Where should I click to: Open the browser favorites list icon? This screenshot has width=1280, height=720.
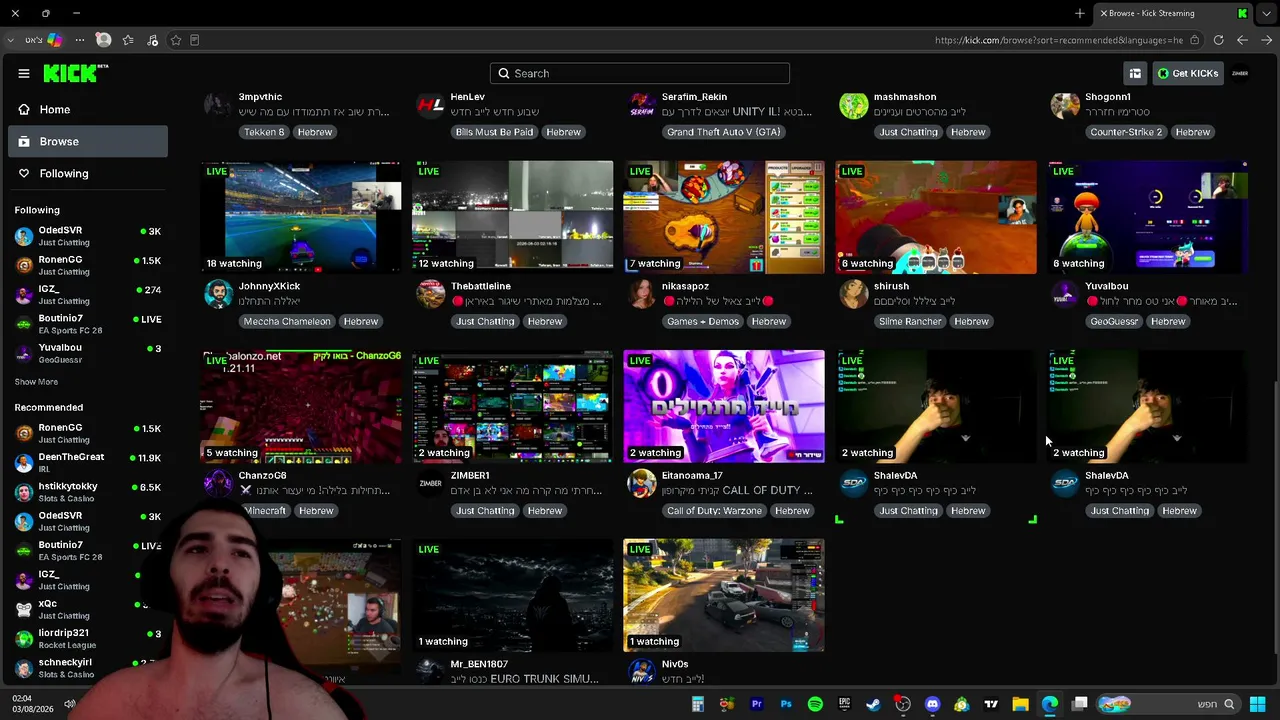pos(128,40)
